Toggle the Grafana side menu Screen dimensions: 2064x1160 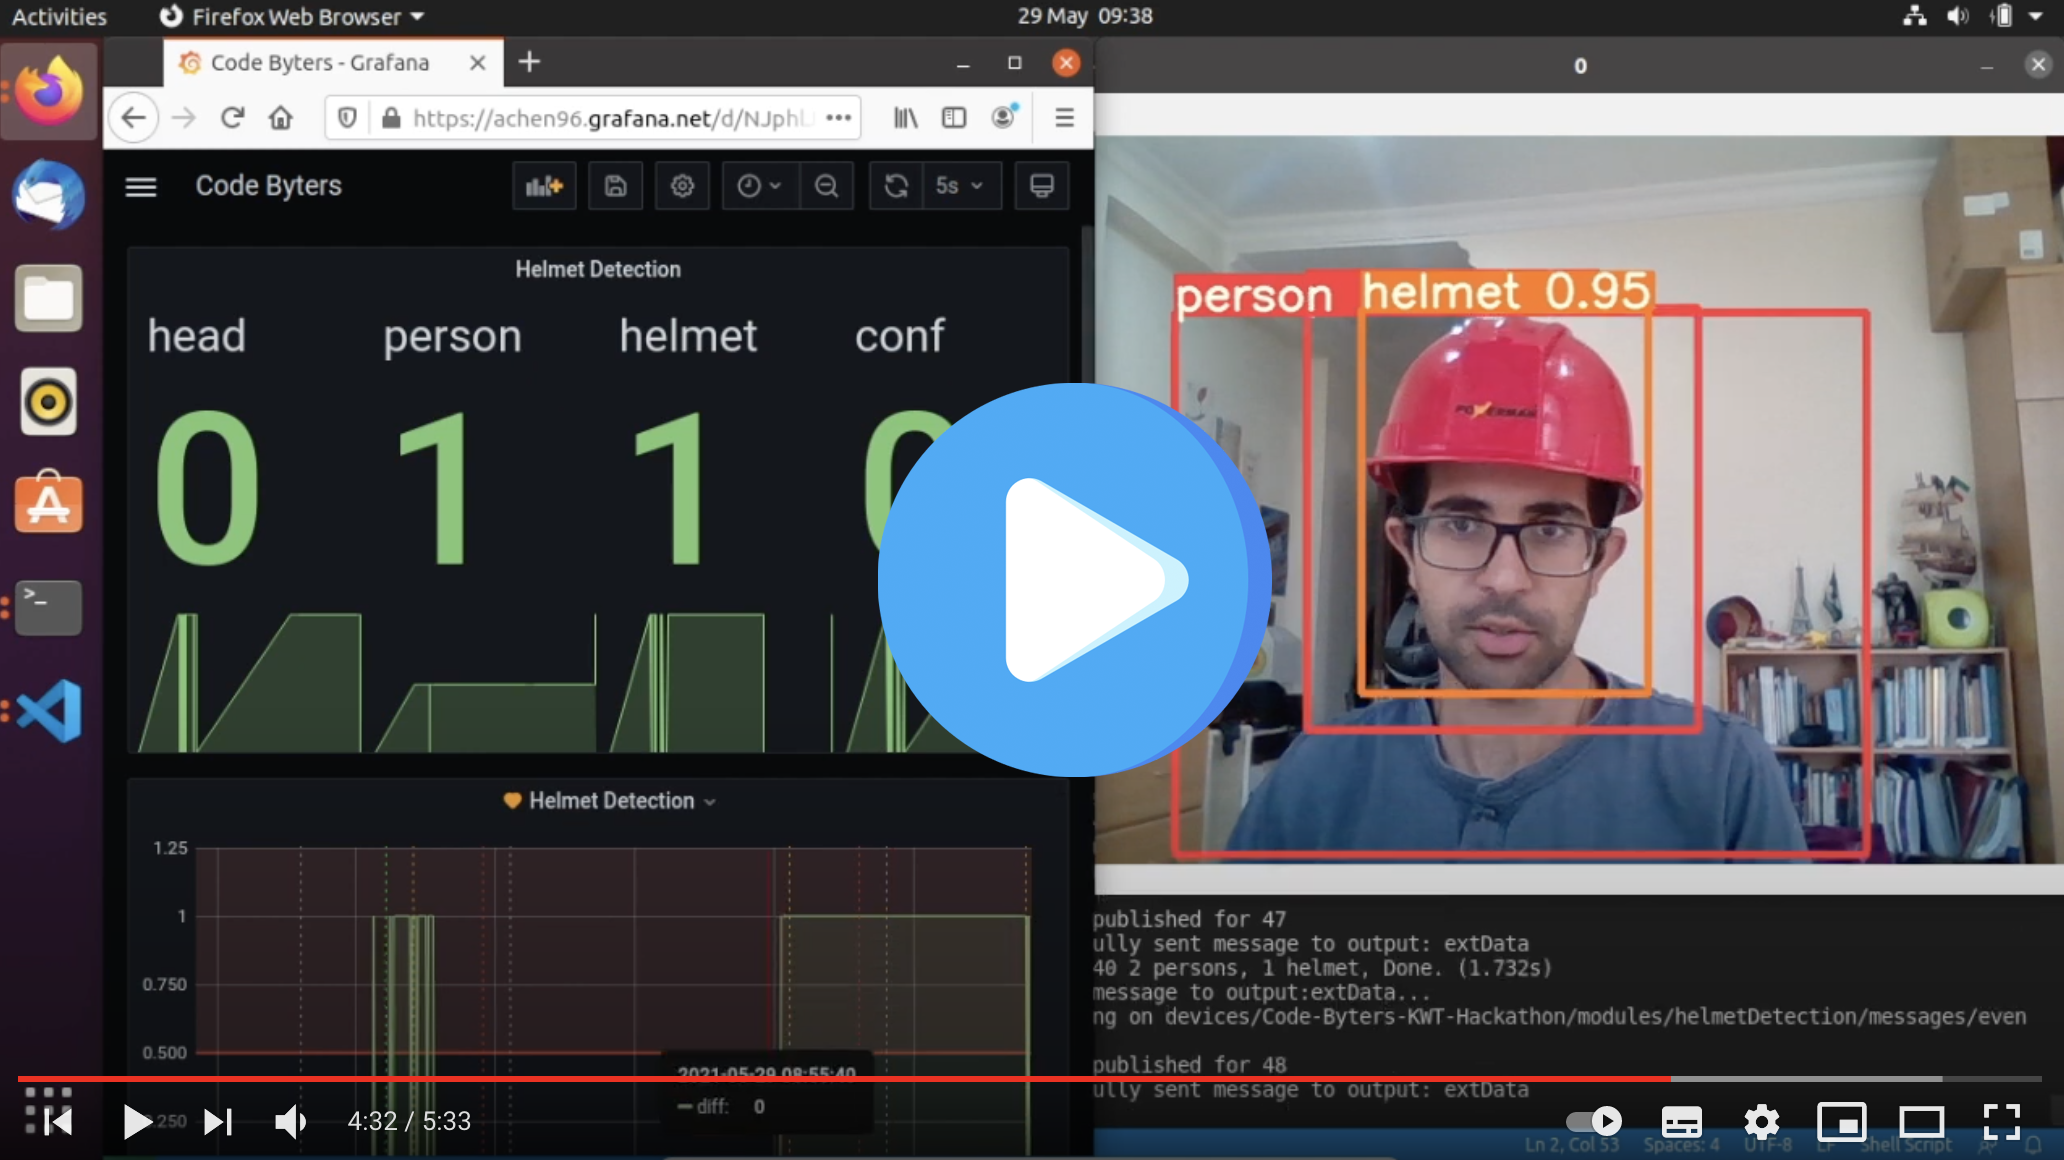141,186
